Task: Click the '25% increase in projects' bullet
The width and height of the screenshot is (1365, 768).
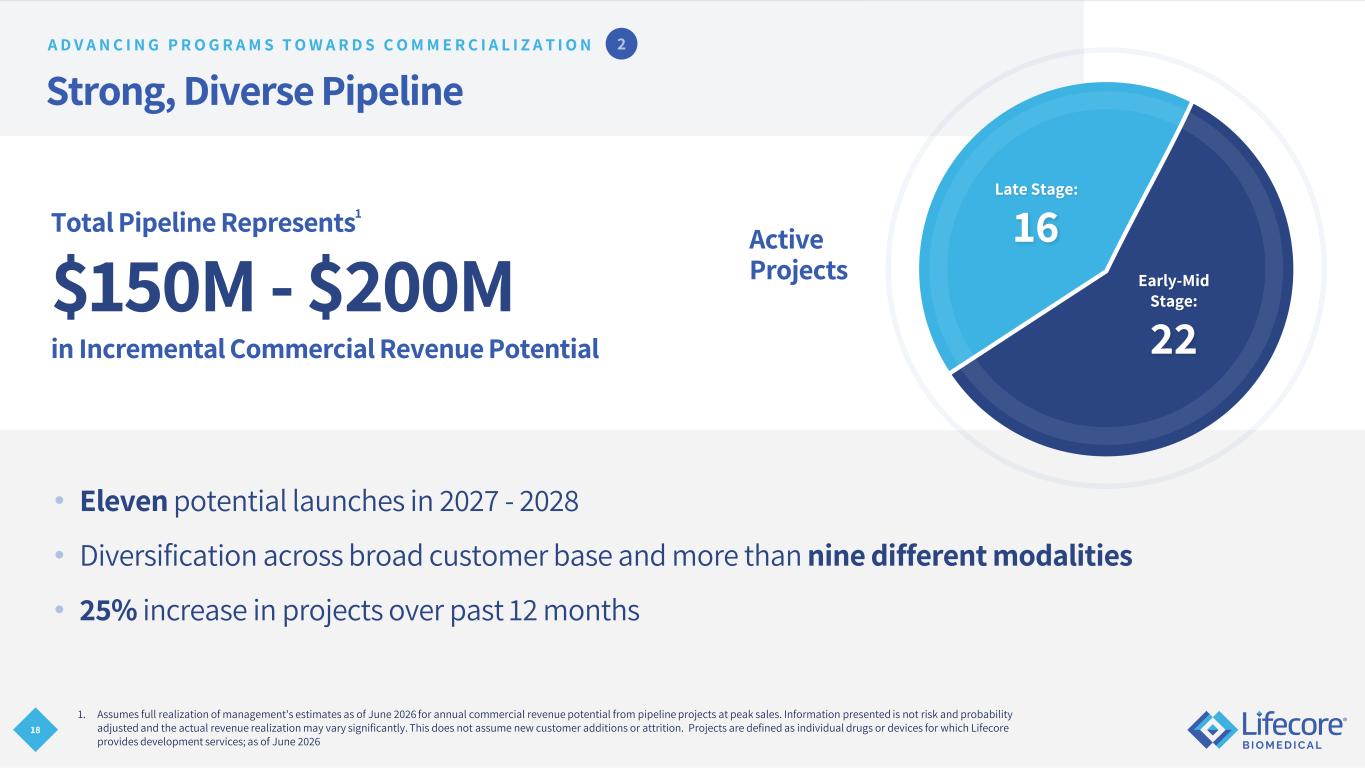Action: click(359, 610)
